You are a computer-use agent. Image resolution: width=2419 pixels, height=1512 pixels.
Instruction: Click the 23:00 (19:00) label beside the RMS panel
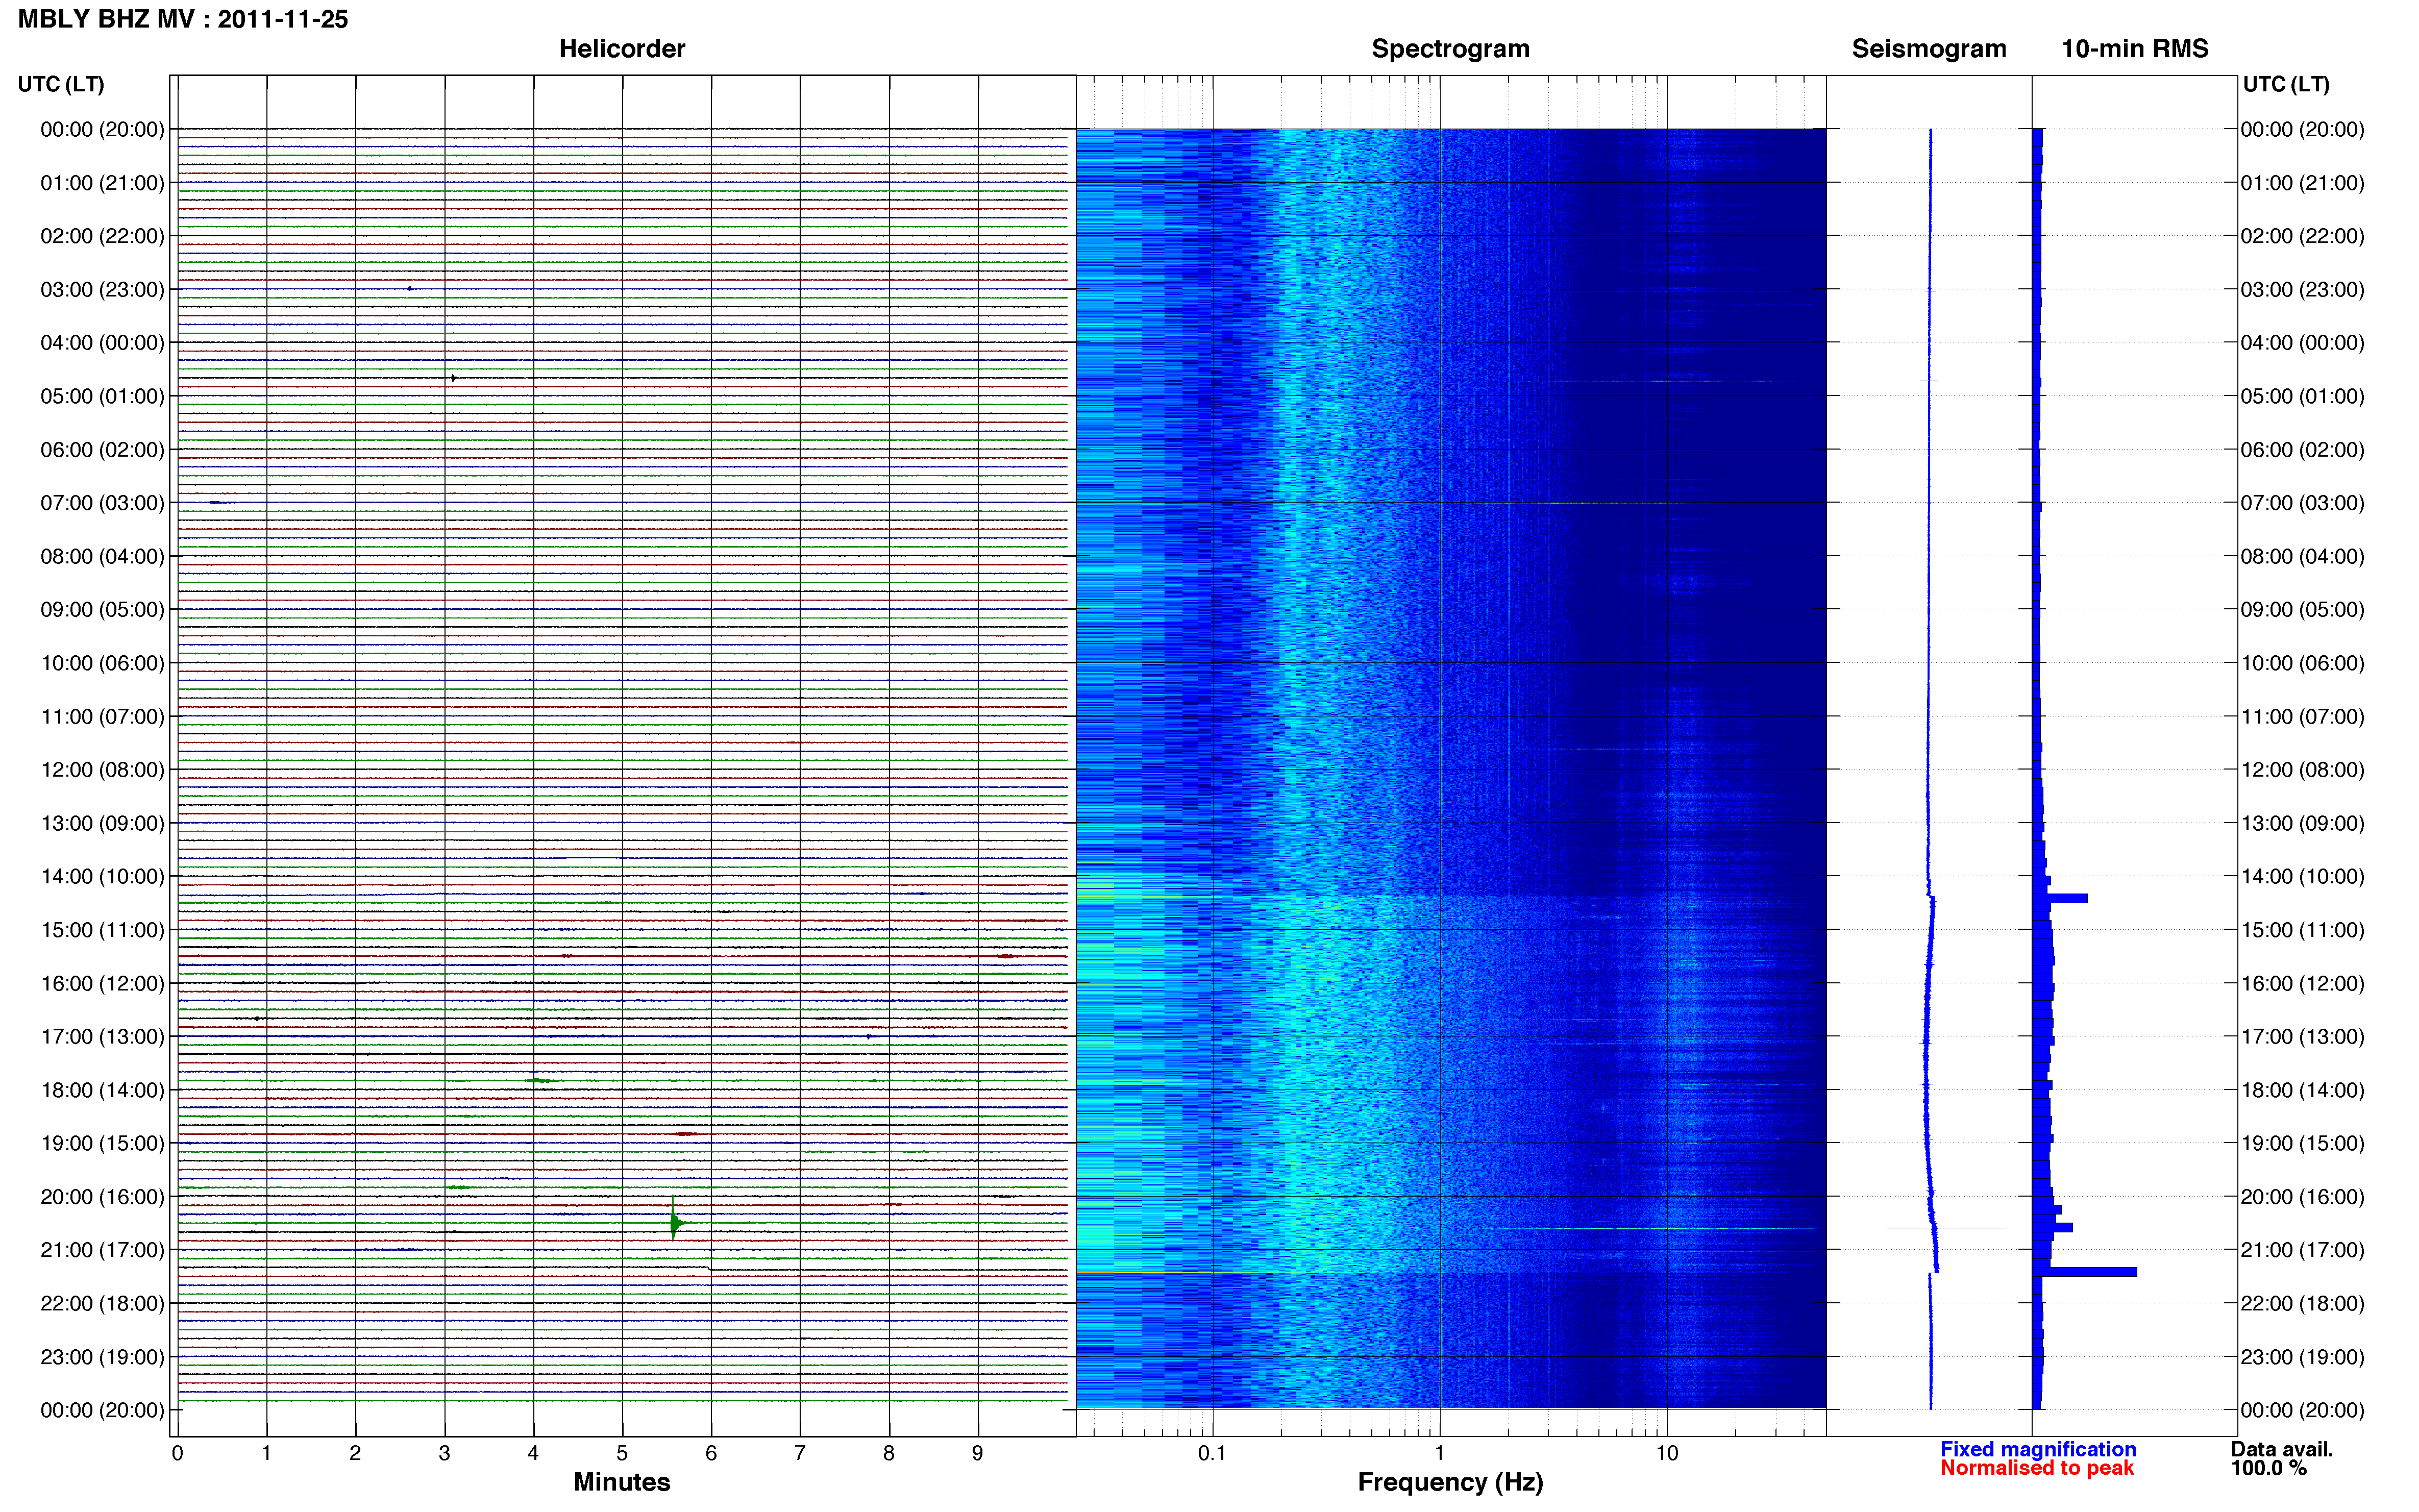[2302, 1357]
